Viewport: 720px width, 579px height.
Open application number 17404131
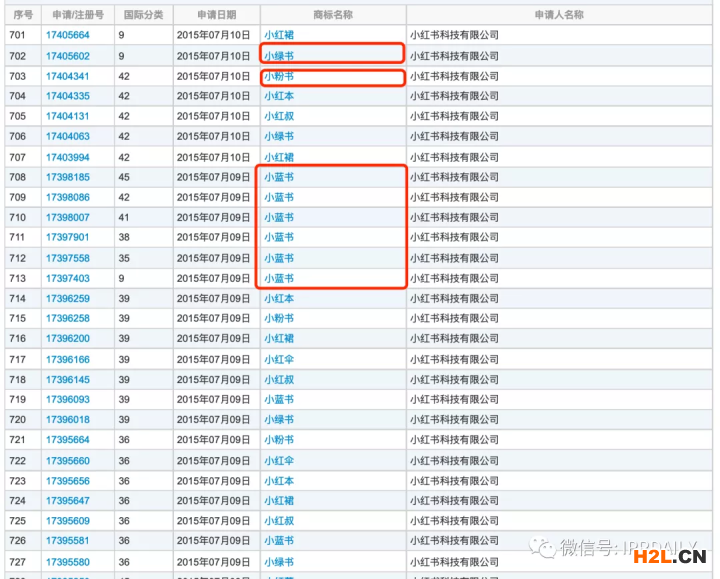(x=67, y=116)
